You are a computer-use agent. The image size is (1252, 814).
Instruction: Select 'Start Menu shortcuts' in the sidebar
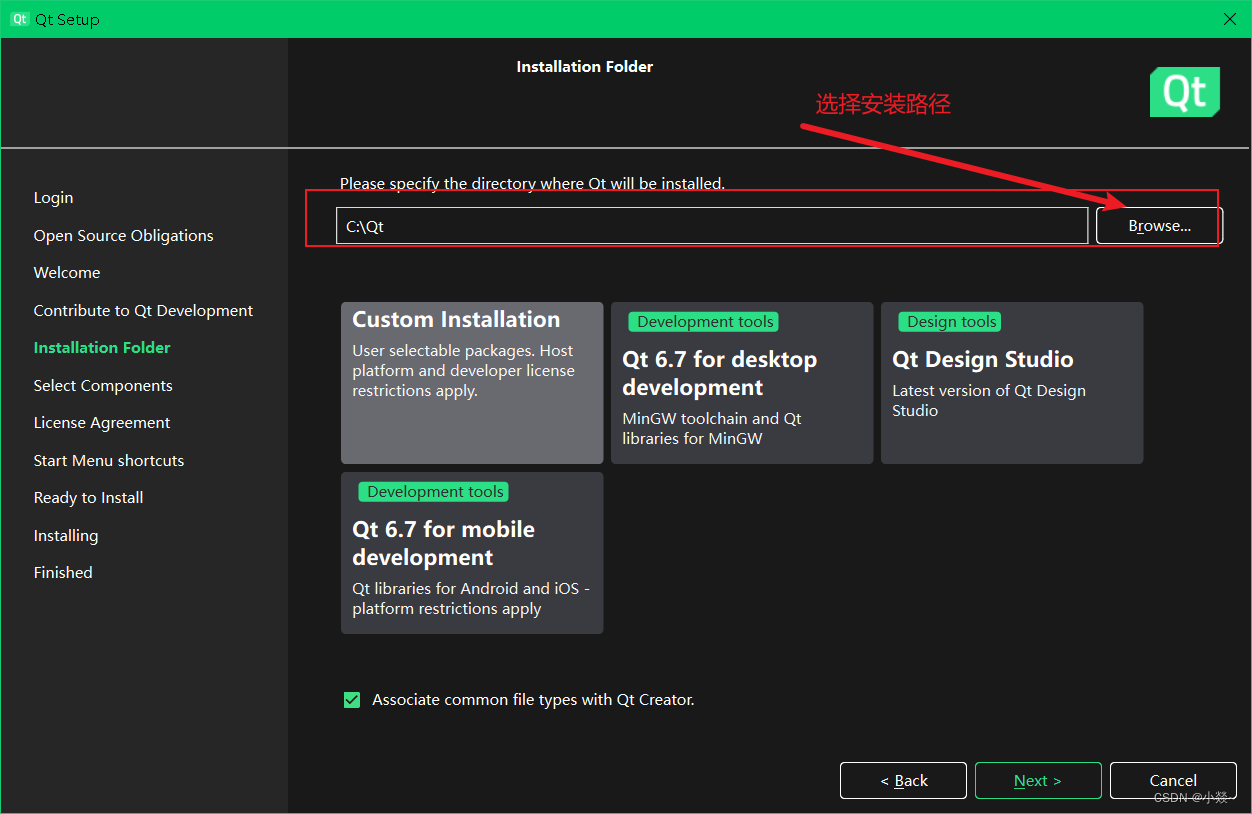[108, 460]
